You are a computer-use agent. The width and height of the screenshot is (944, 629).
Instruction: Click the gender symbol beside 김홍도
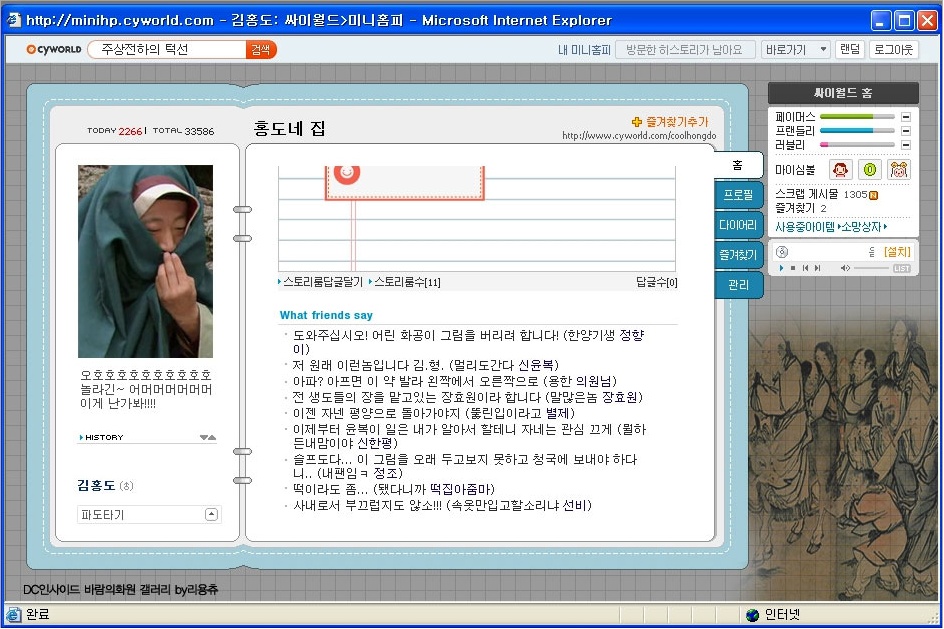coord(126,486)
